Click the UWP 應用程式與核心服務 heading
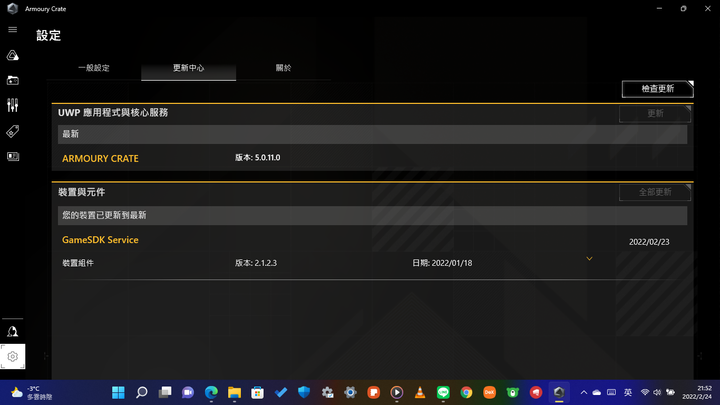Viewport: 720px width, 405px height. [x=113, y=112]
